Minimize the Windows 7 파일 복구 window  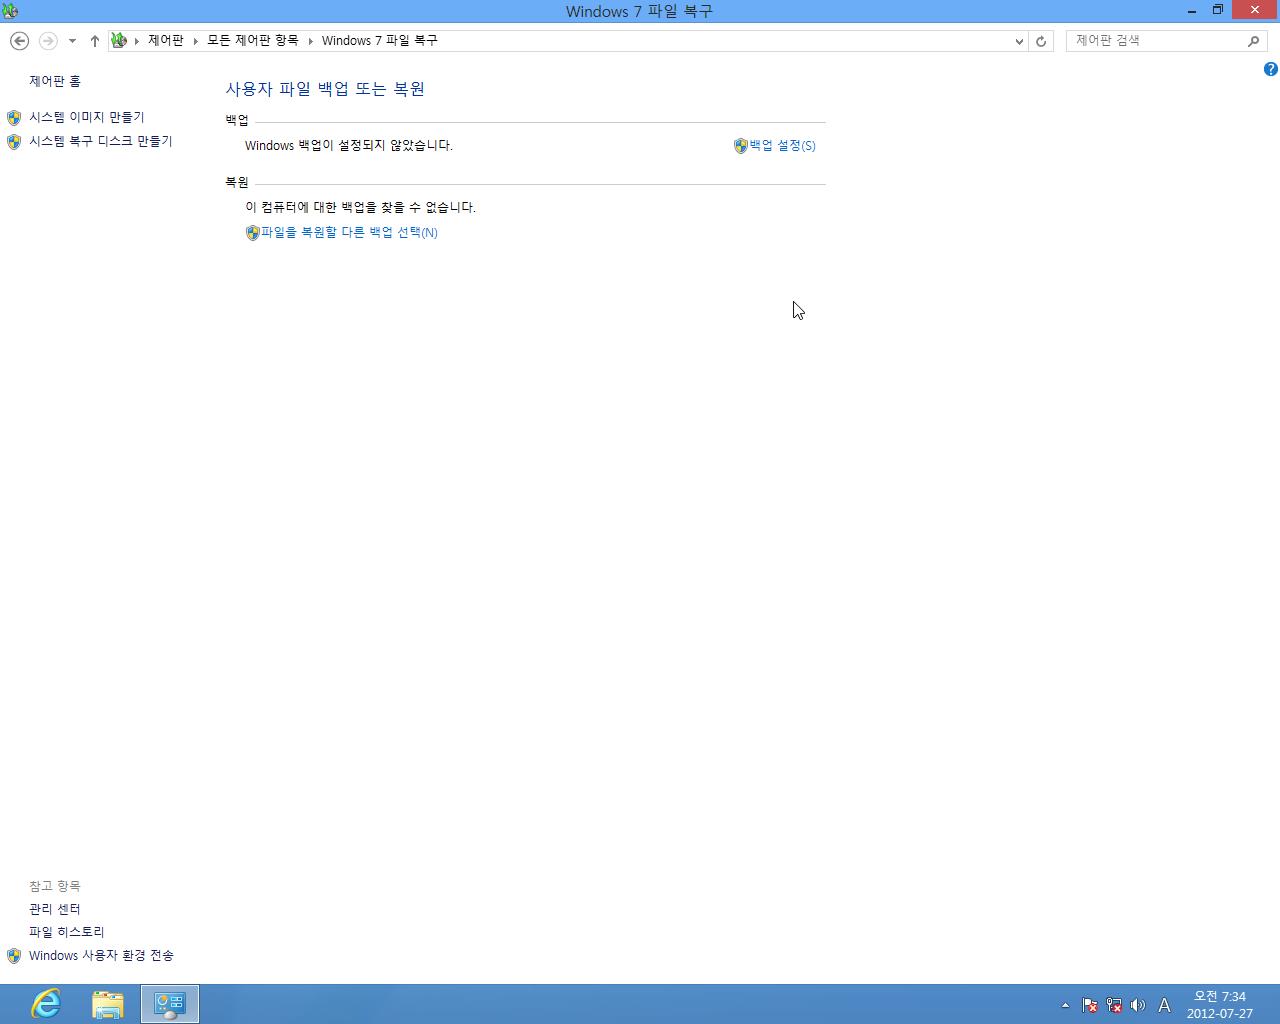coord(1192,11)
